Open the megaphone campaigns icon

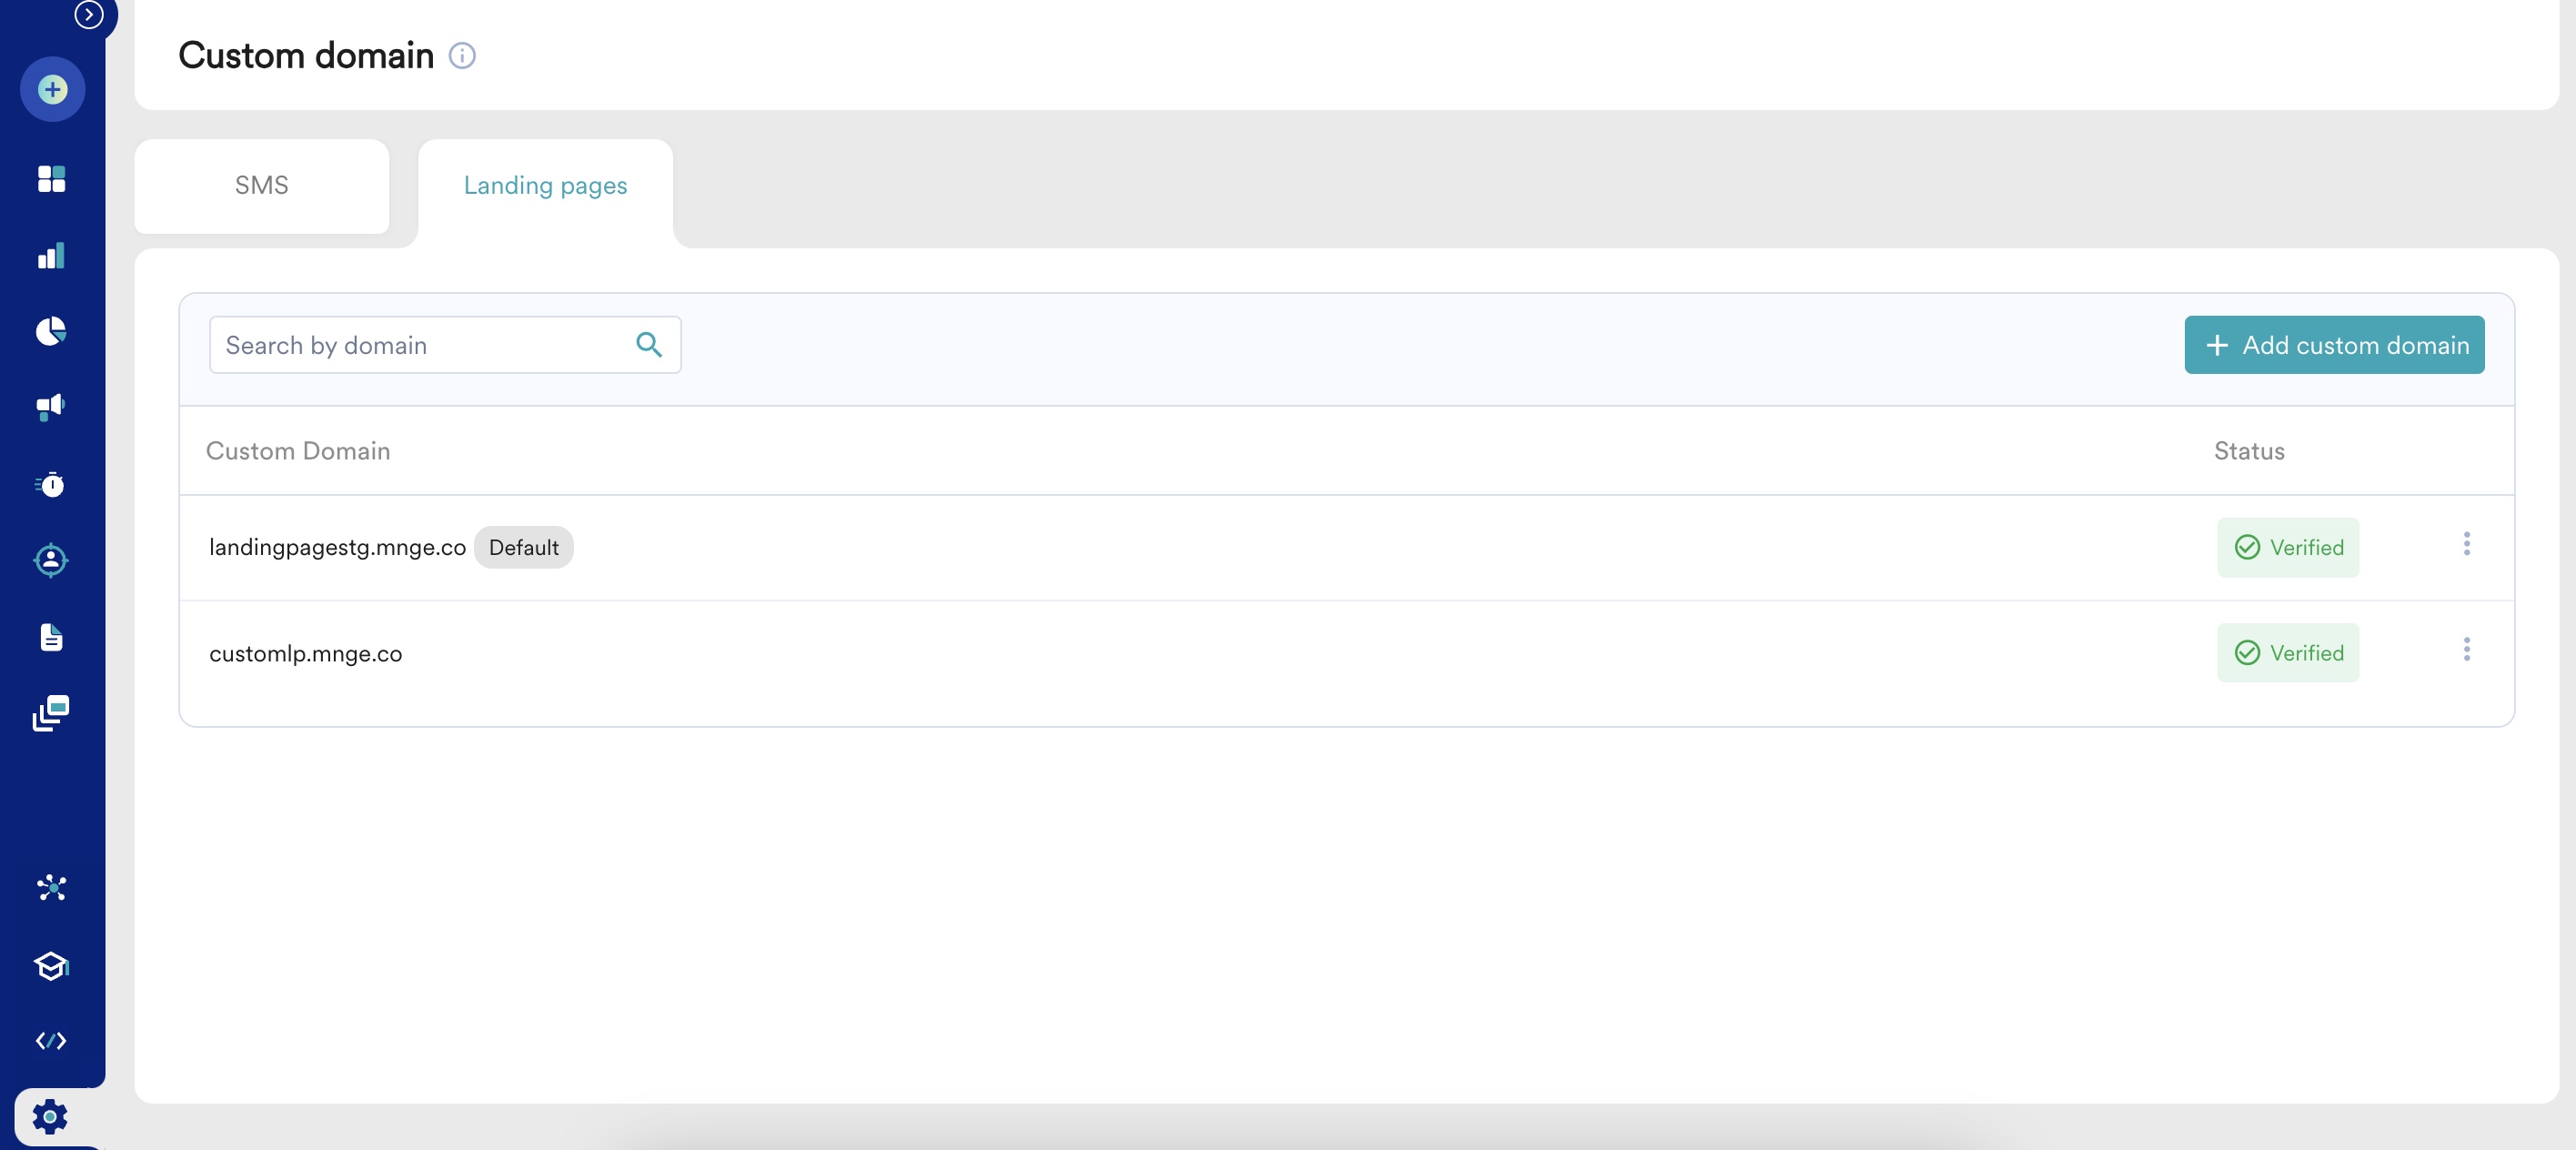(x=52, y=407)
